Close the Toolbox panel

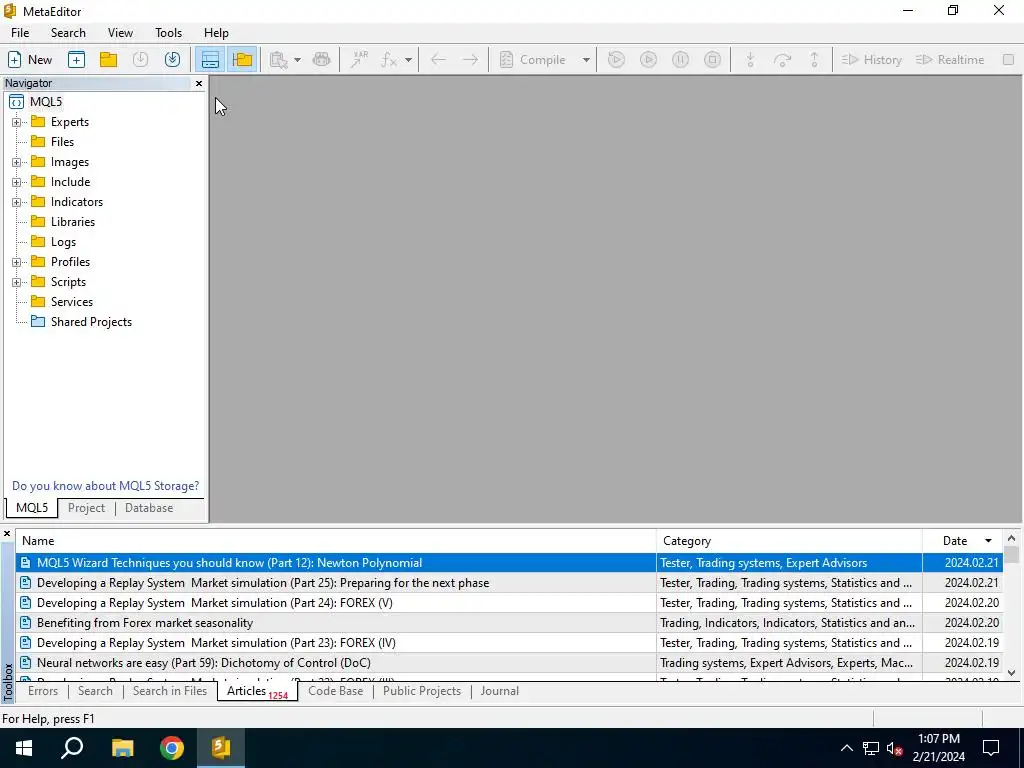(7, 534)
